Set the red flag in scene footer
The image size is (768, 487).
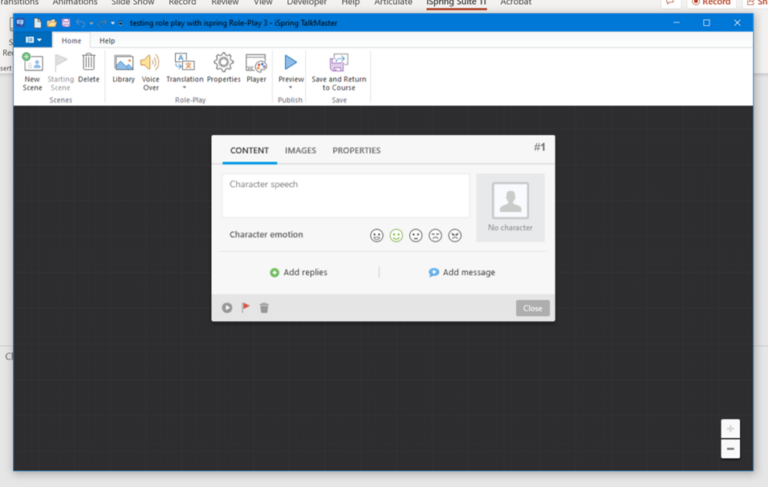click(246, 308)
